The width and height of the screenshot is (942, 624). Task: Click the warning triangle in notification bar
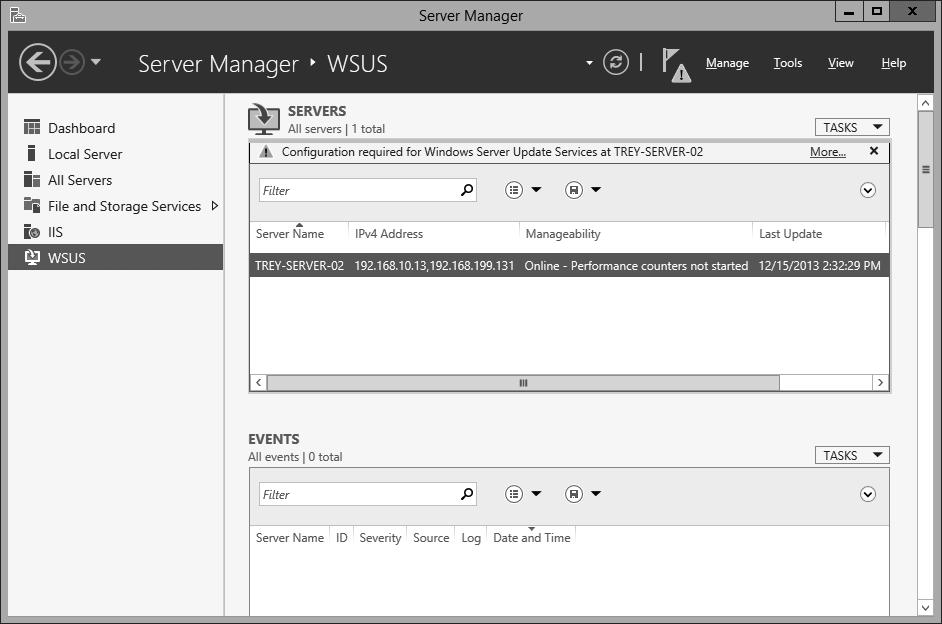click(266, 151)
